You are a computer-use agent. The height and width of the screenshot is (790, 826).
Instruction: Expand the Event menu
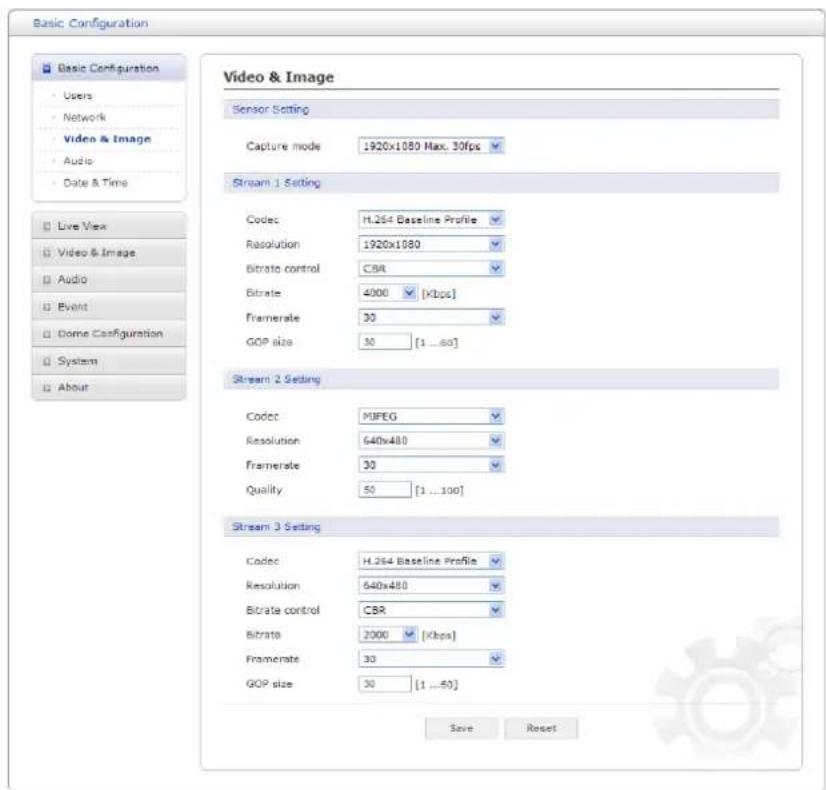109,307
